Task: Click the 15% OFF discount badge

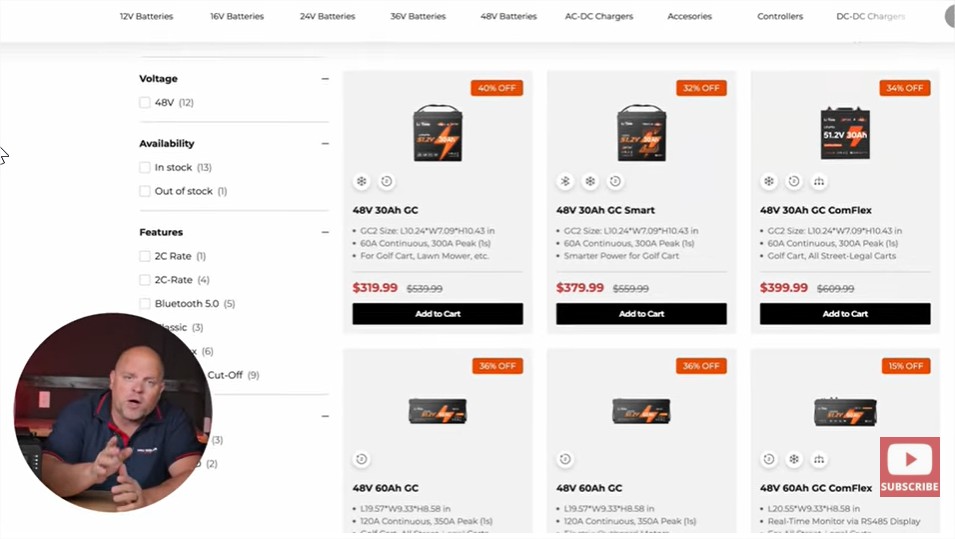Action: click(x=905, y=366)
